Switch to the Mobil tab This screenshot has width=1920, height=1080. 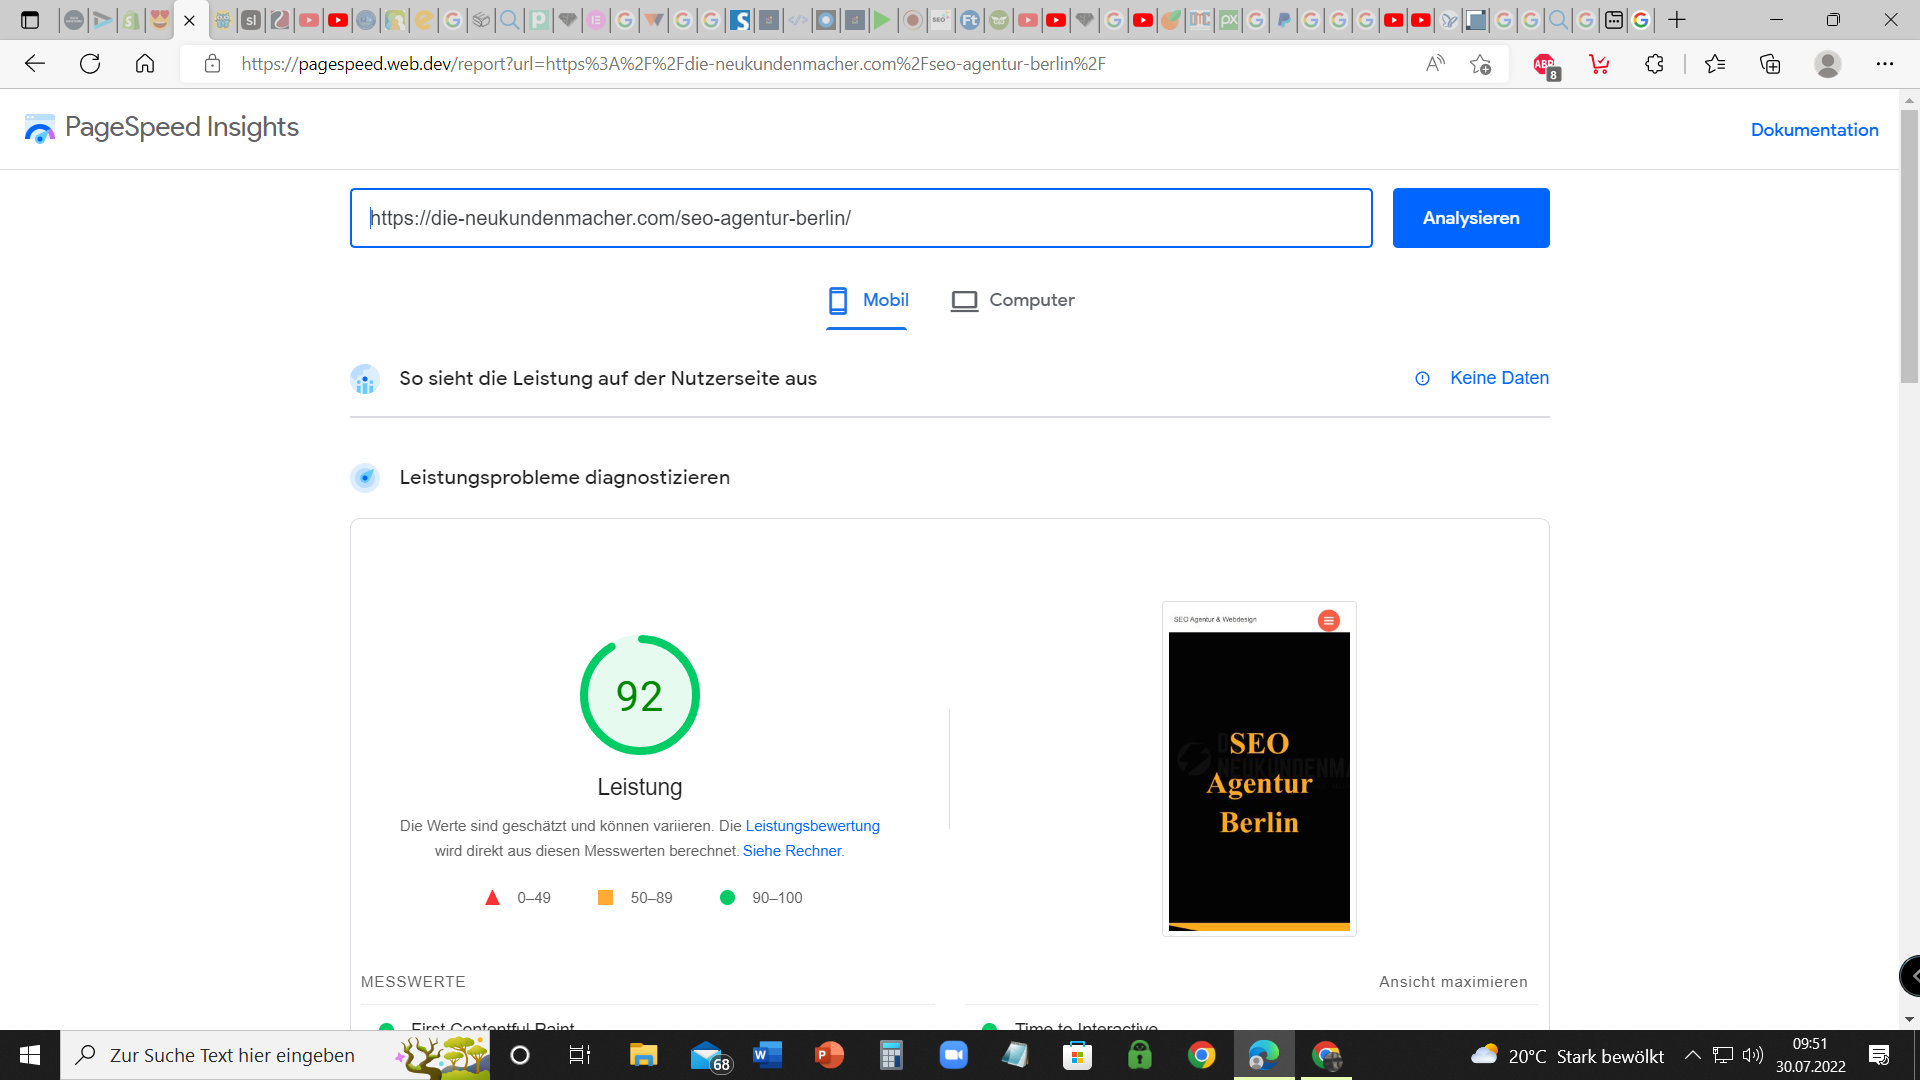[x=868, y=300]
